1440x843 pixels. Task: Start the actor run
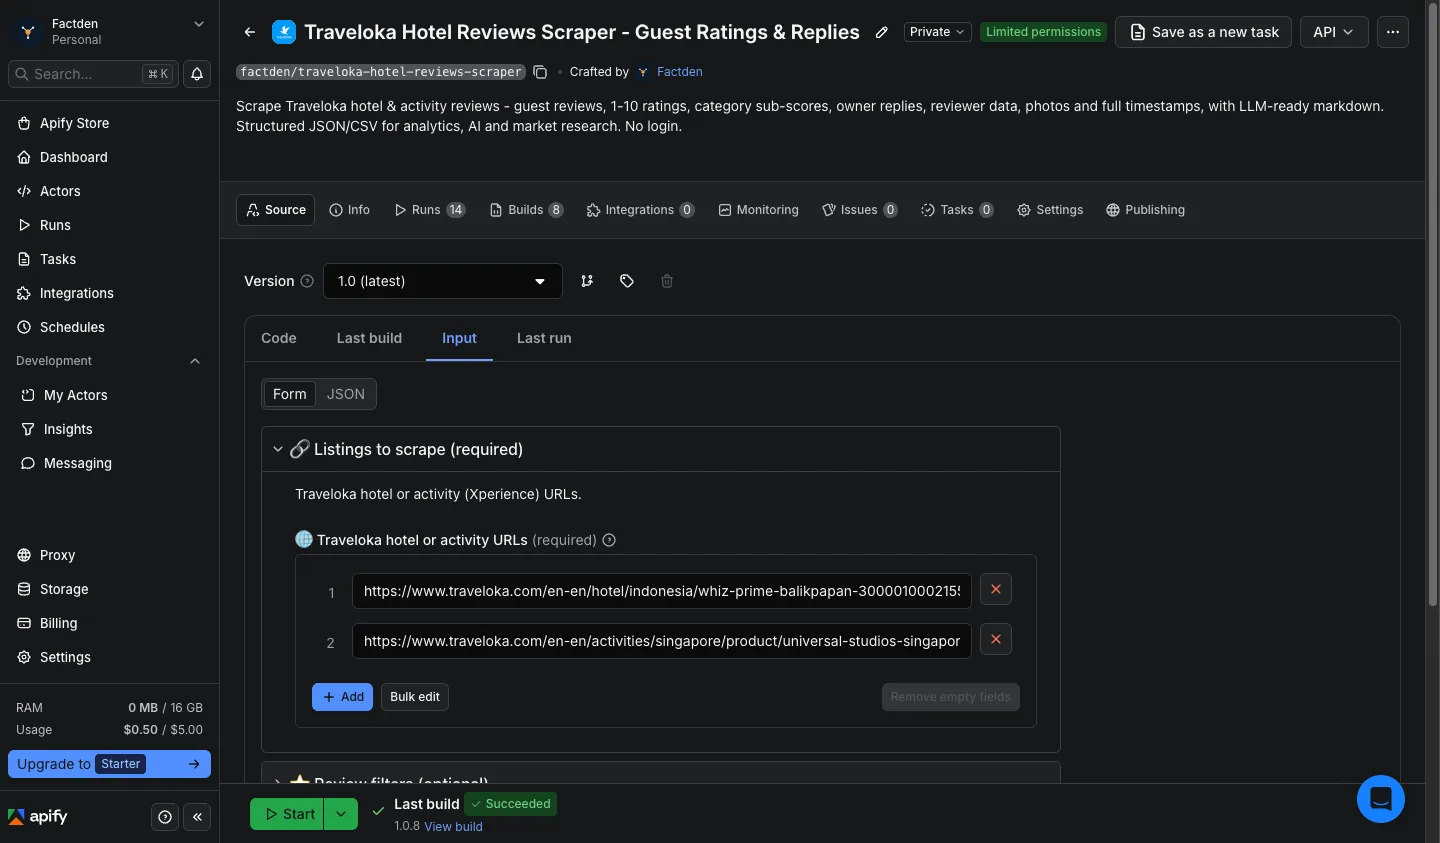pos(287,814)
